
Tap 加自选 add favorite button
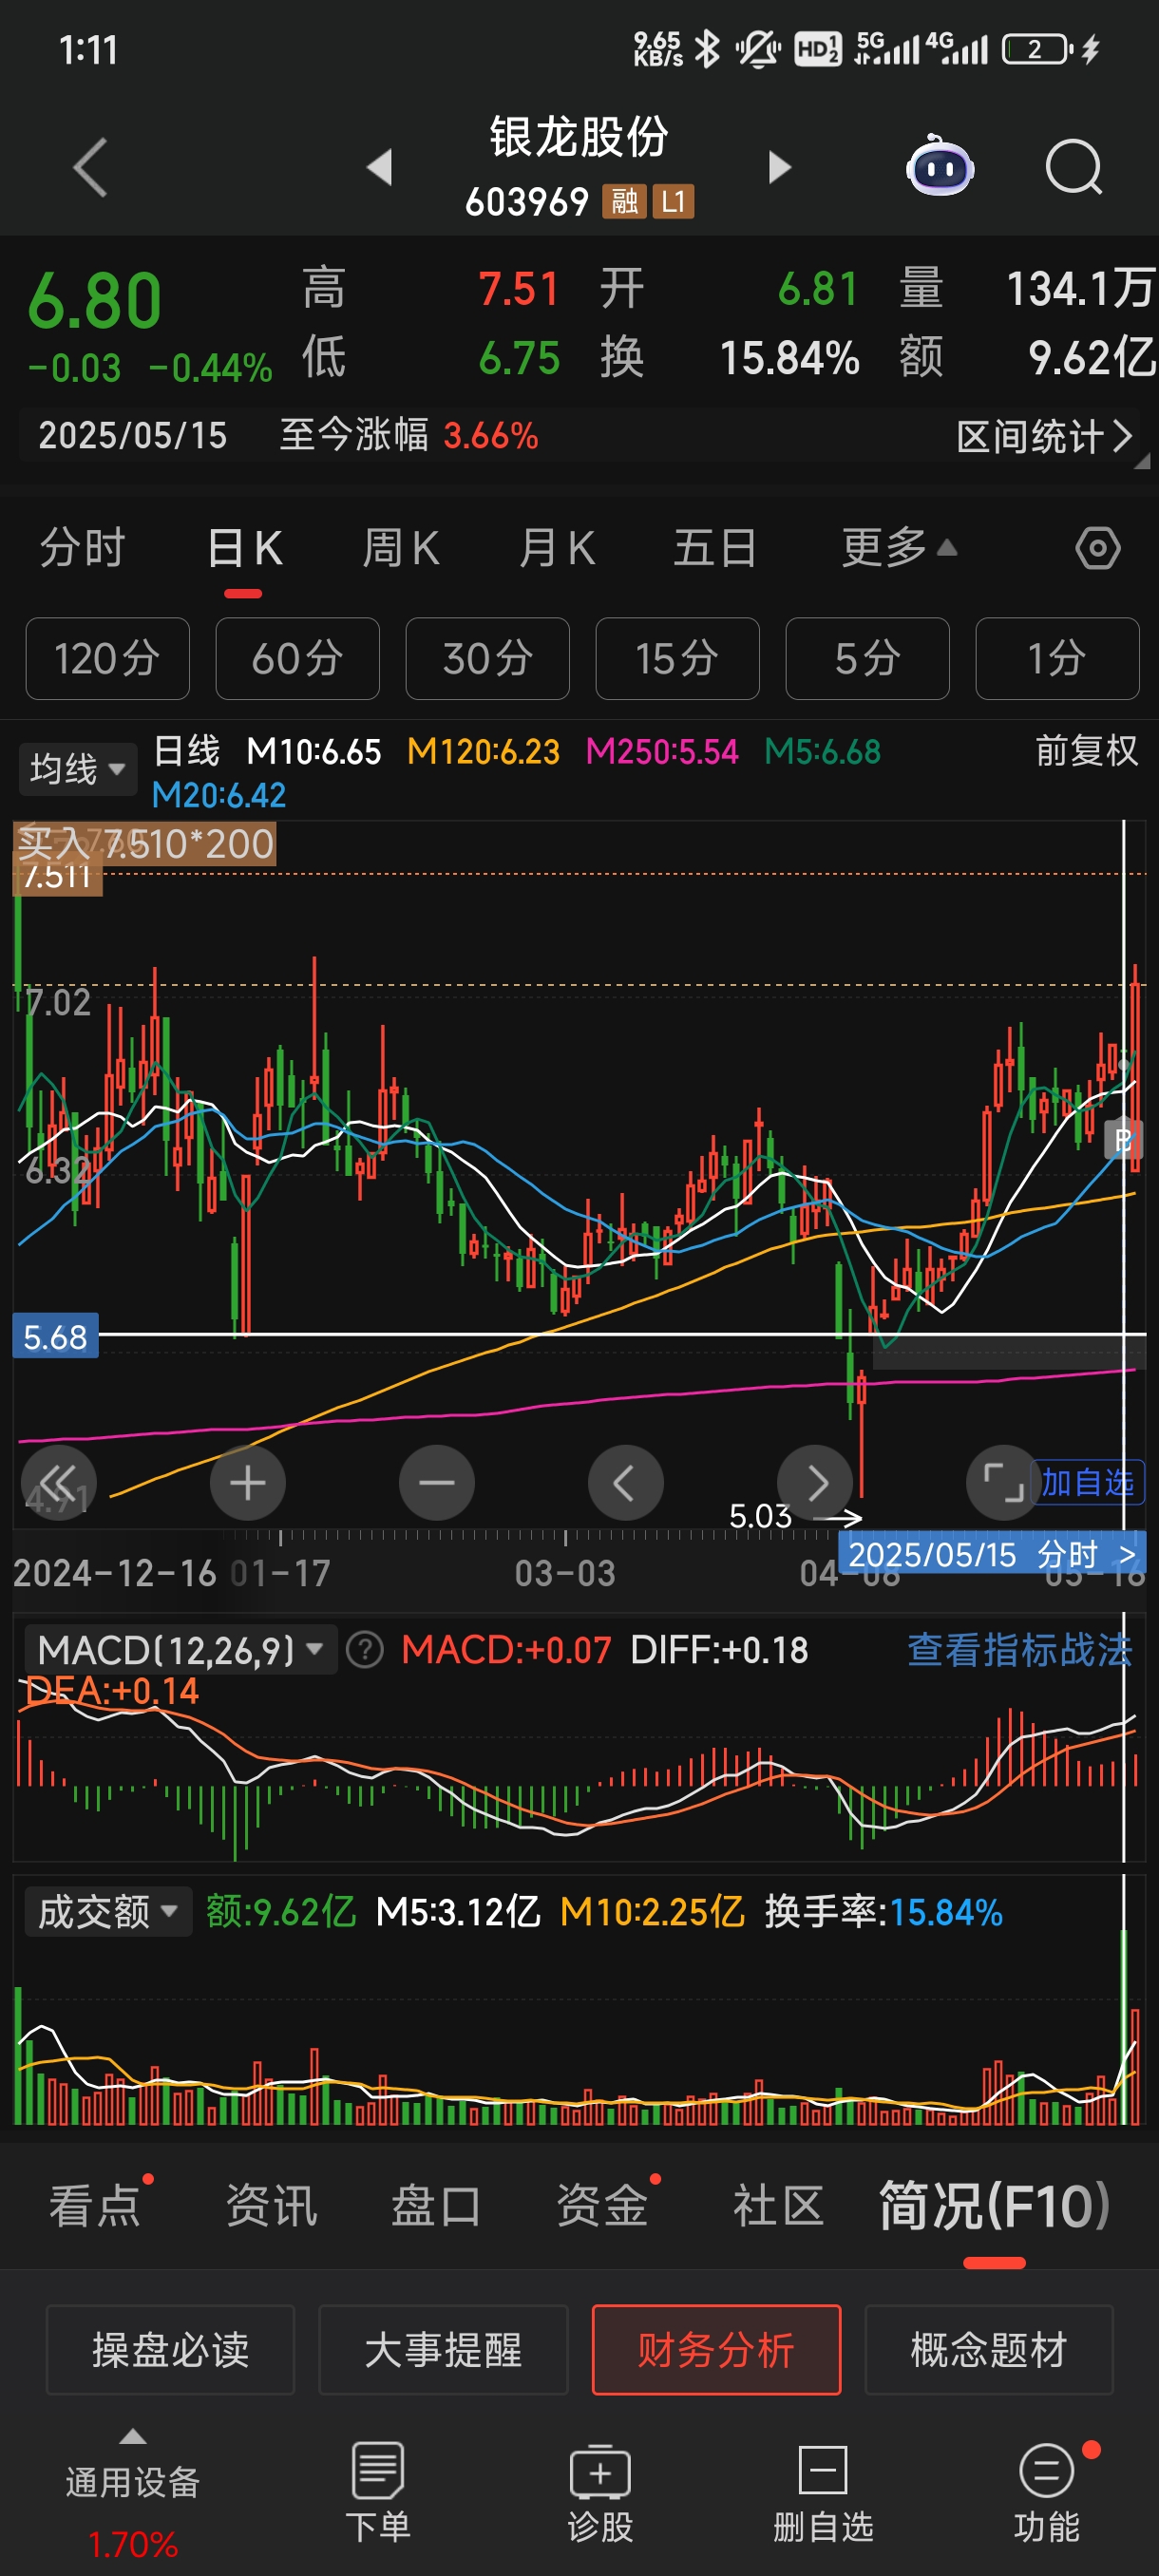[x=1088, y=1482]
